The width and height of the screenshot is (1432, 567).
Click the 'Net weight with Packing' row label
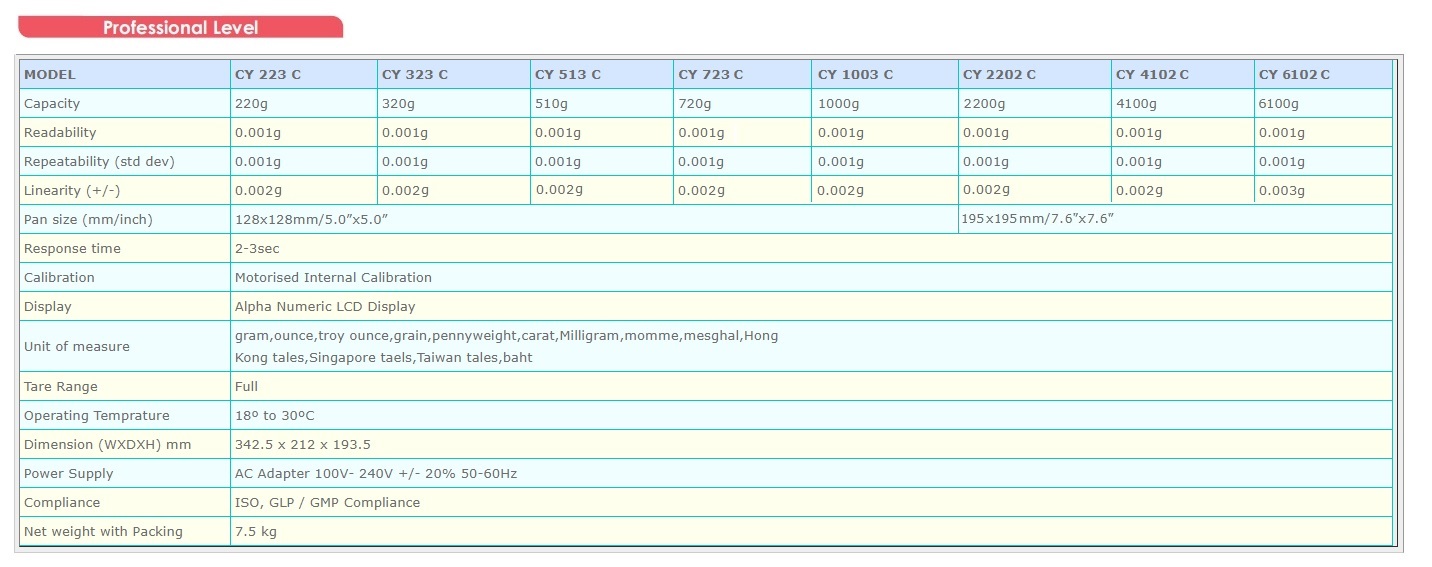pyautogui.click(x=103, y=532)
